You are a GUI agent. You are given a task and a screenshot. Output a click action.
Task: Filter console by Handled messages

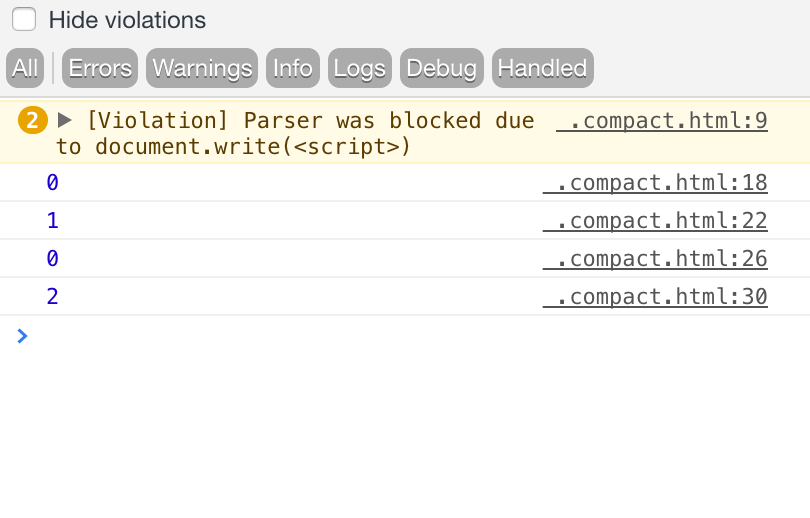click(542, 68)
